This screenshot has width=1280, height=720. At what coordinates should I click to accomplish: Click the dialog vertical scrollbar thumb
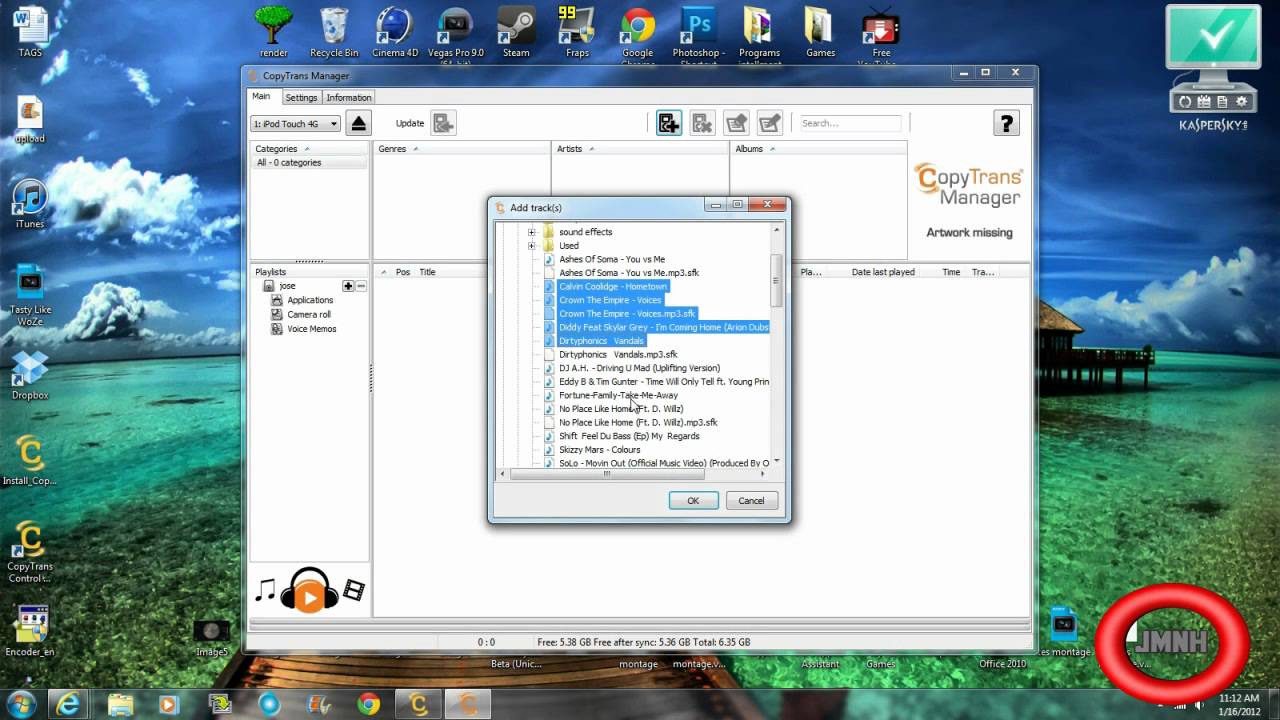click(x=776, y=282)
